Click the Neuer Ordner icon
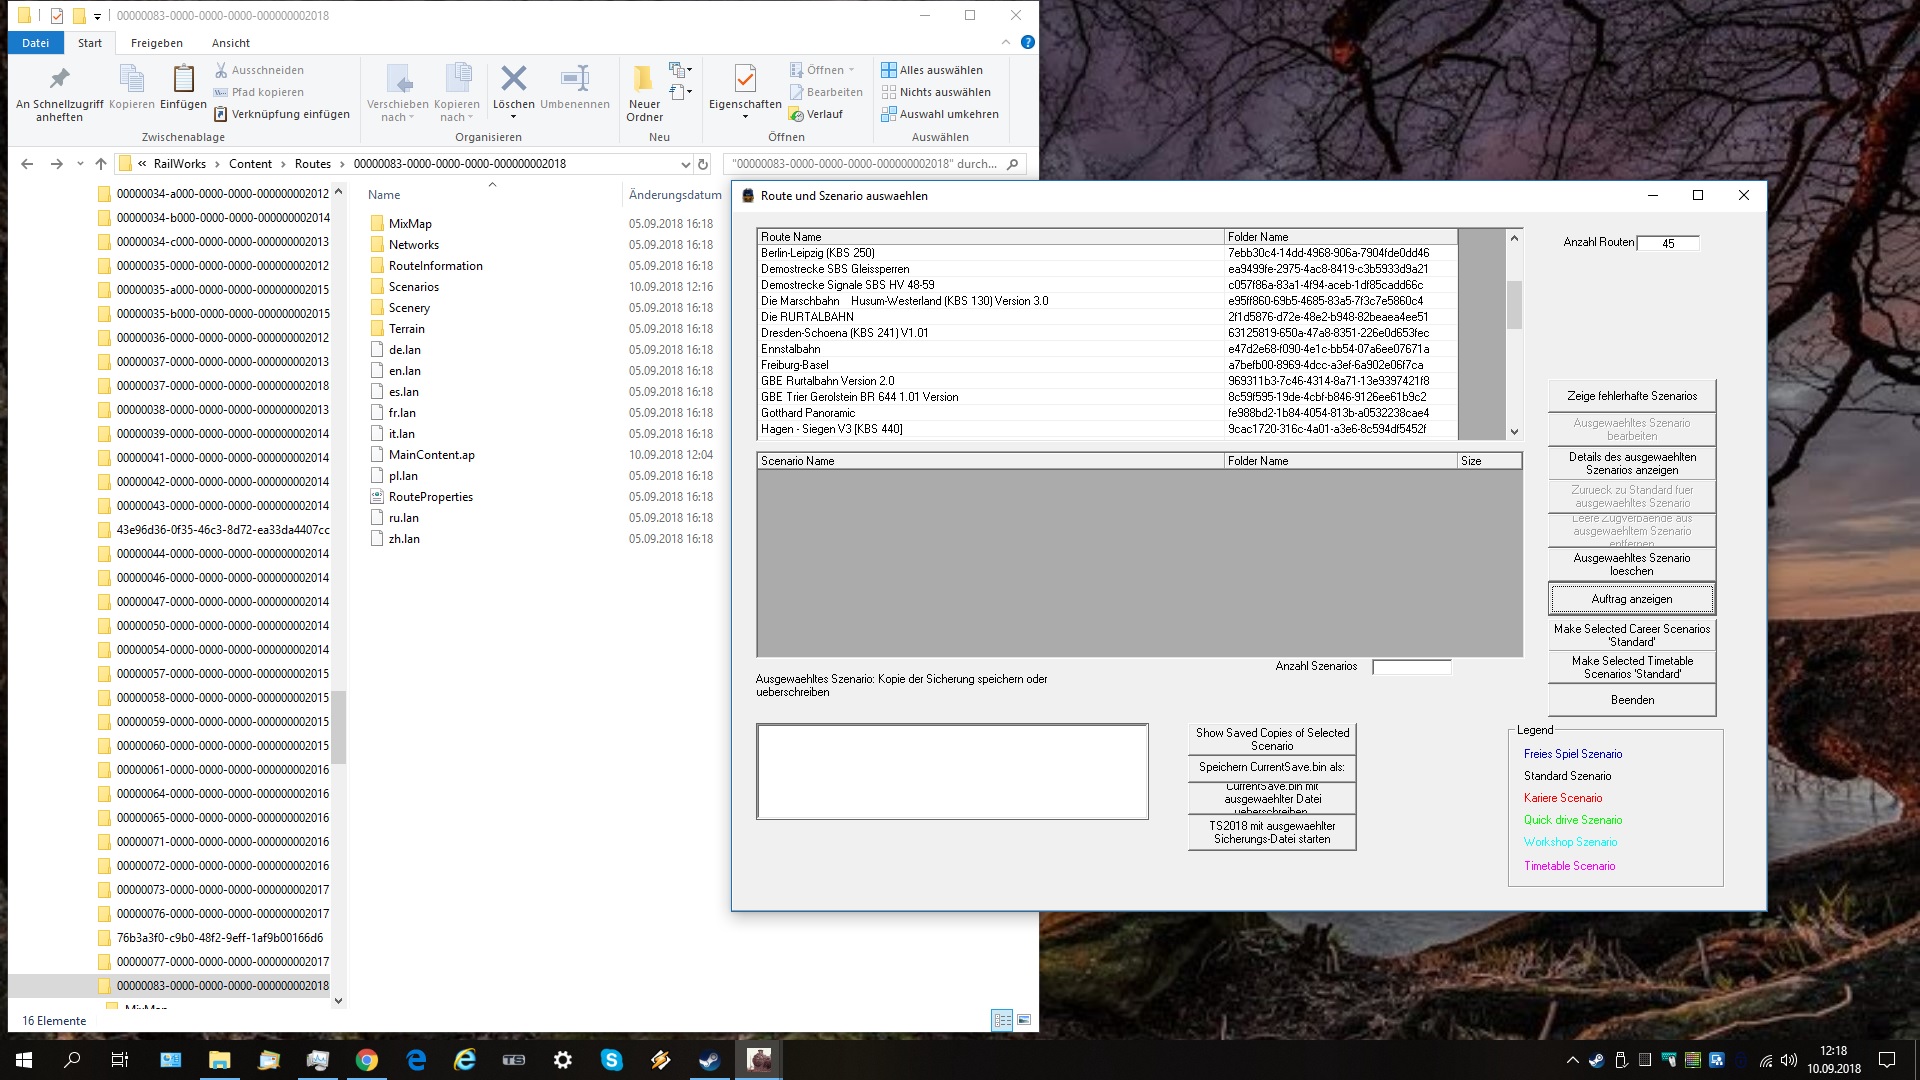 644,78
